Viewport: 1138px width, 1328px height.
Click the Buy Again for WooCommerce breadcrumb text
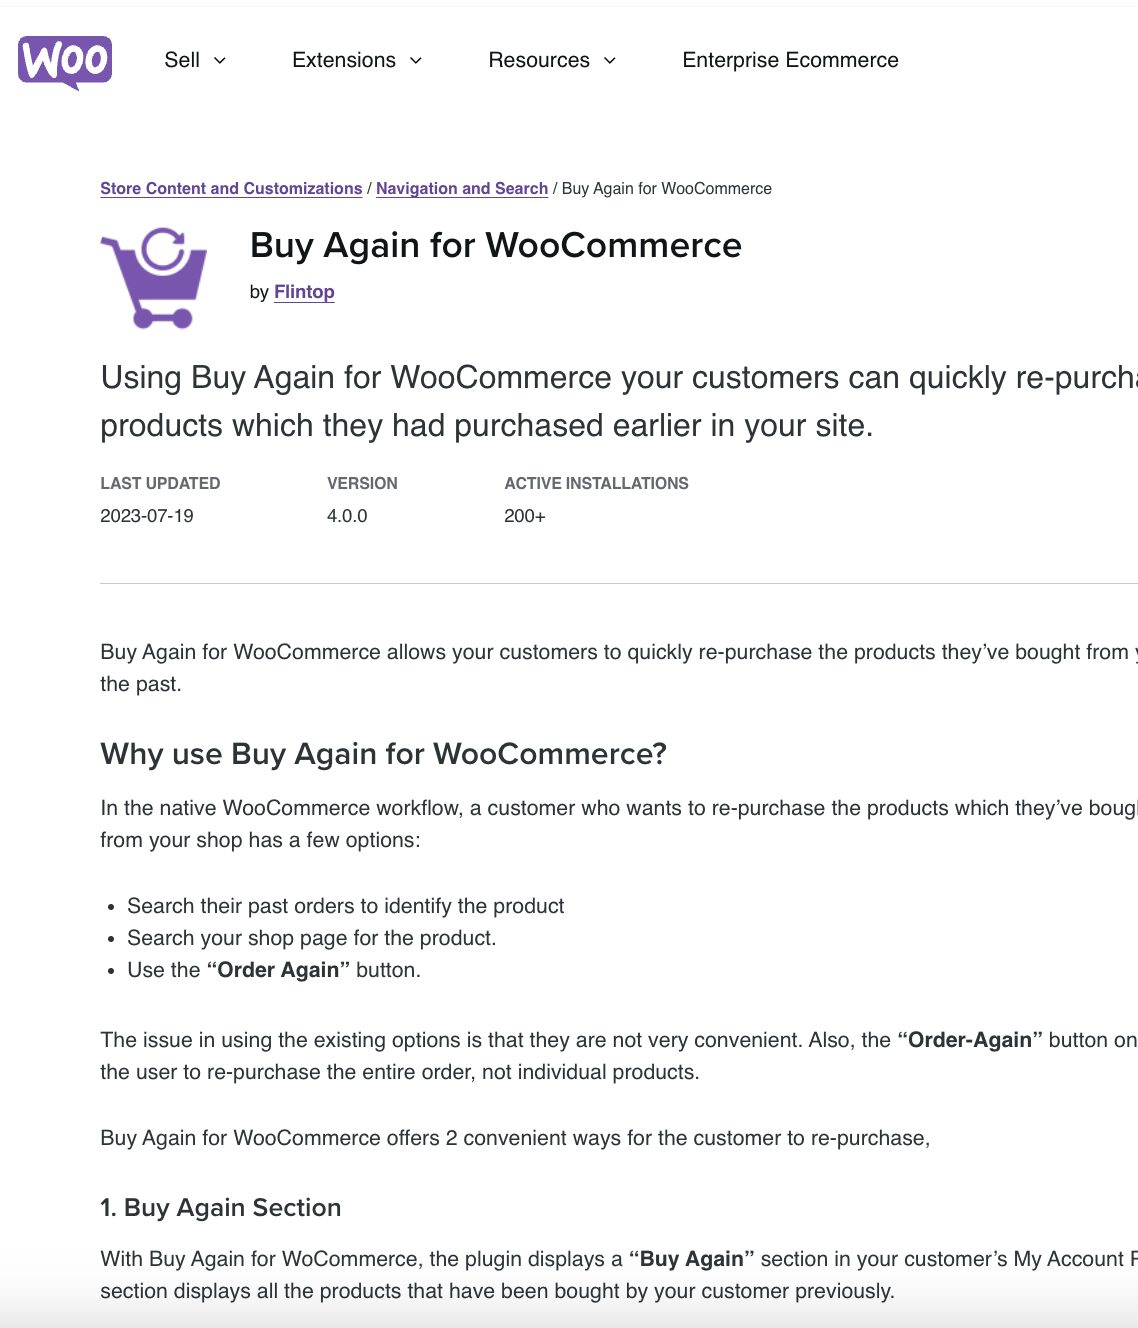tap(666, 188)
